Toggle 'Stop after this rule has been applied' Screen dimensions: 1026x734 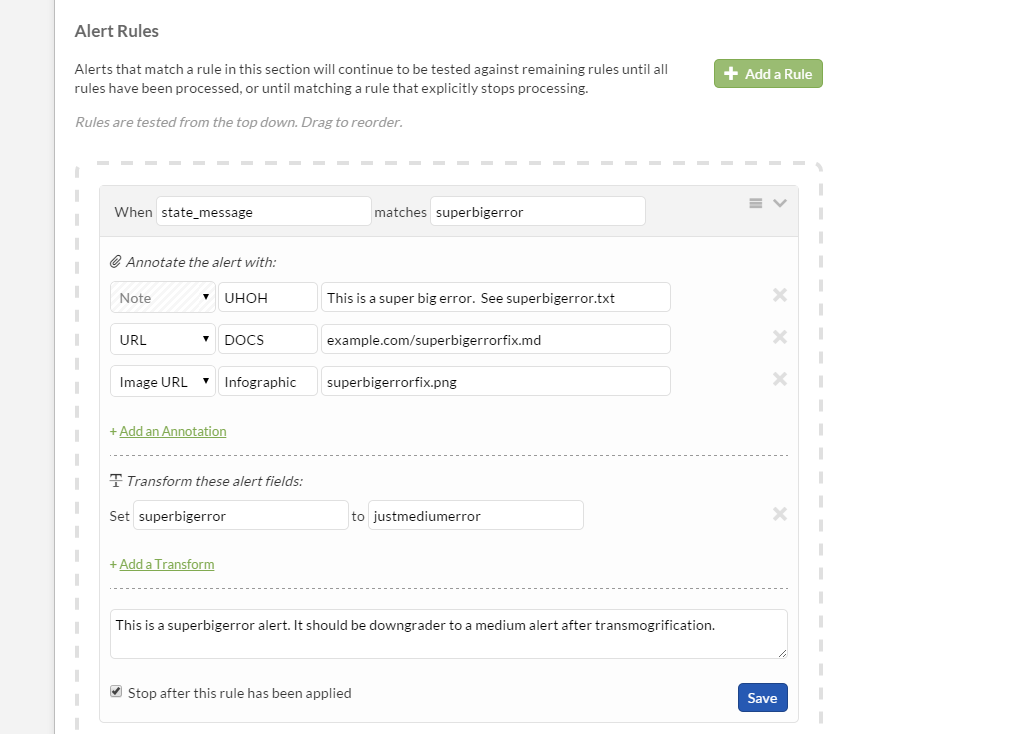(x=116, y=691)
